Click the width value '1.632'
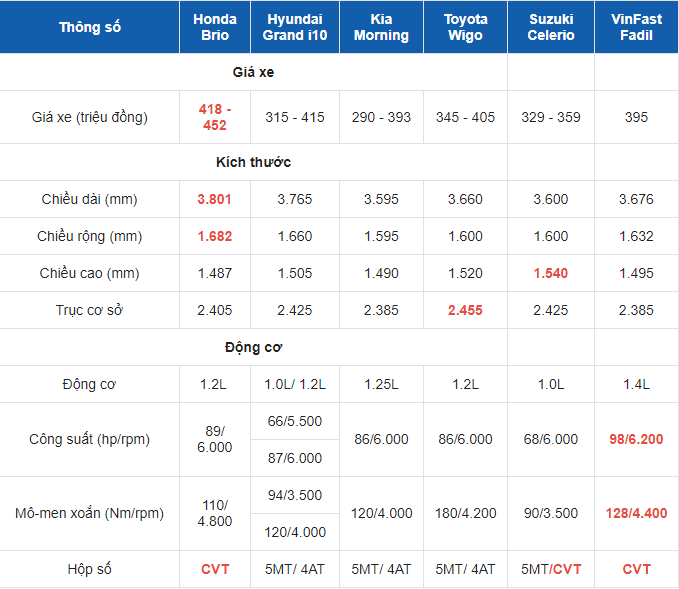Viewport: 679px width, 589px height. tap(636, 236)
